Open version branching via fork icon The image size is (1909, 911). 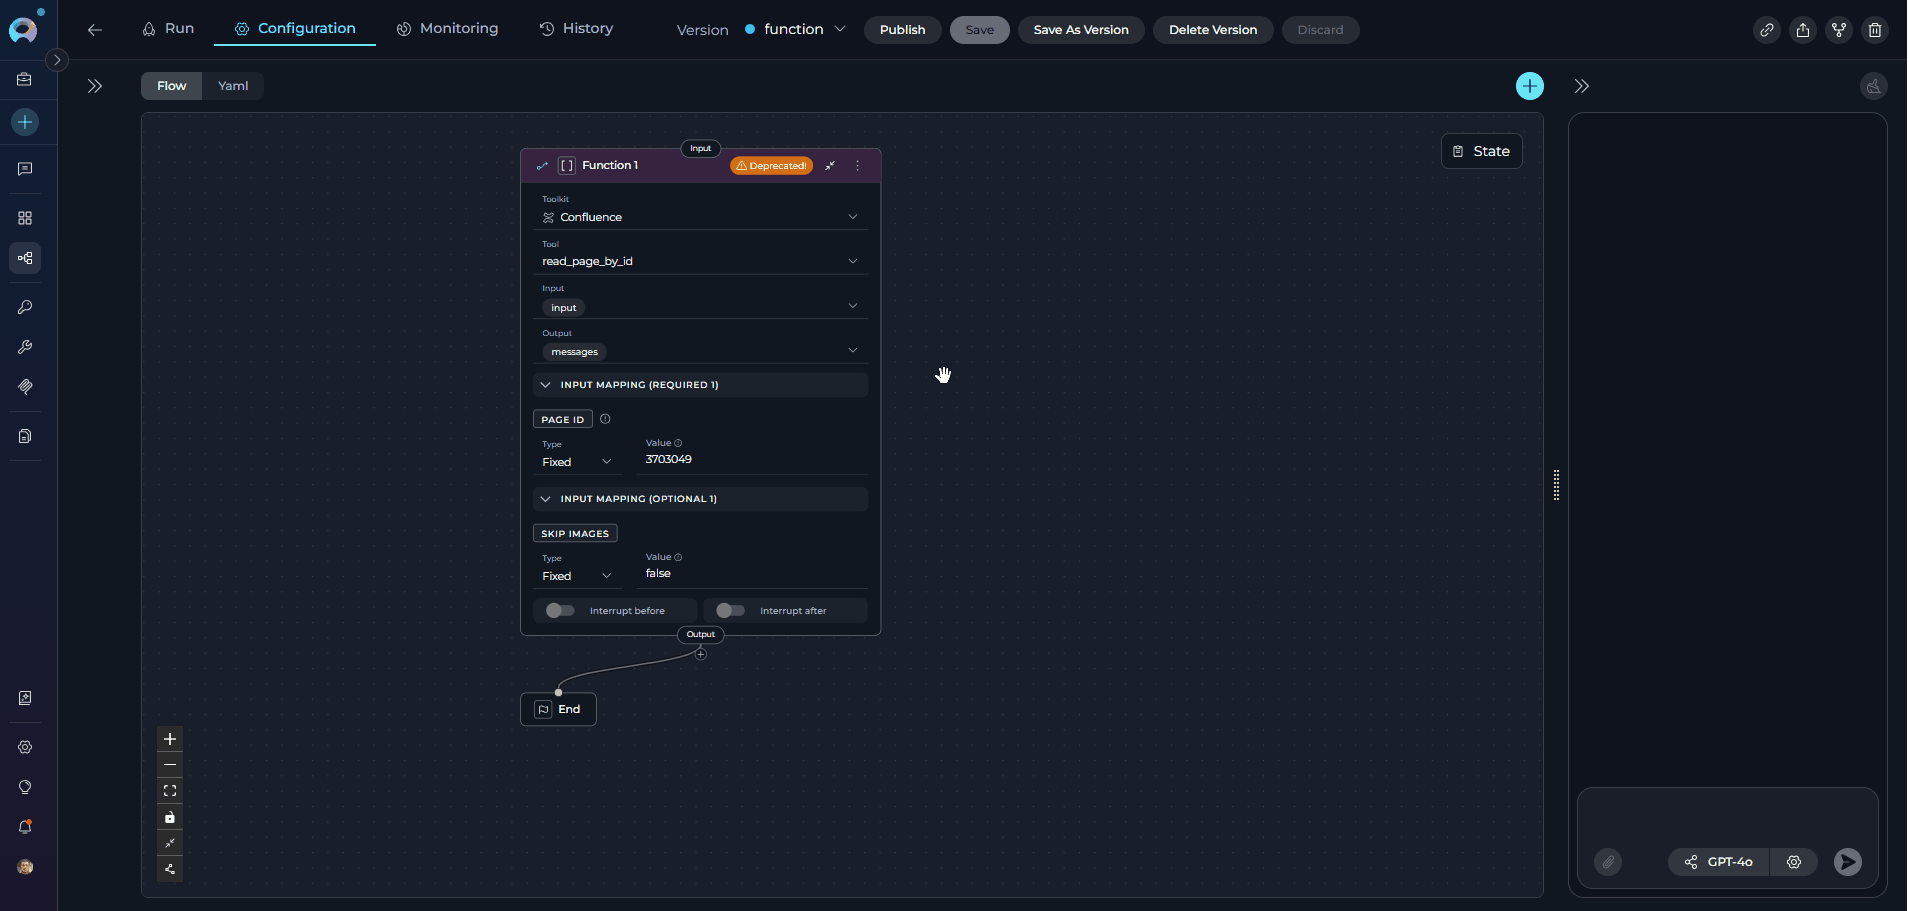(1838, 30)
